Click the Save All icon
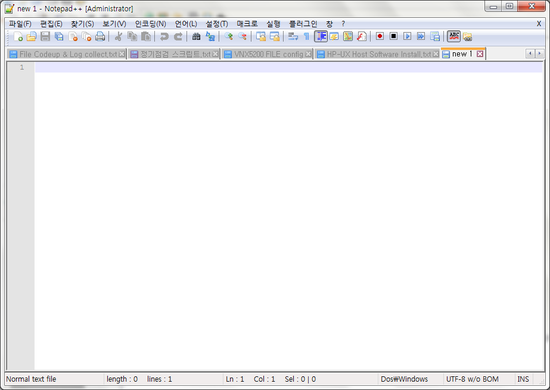 coord(59,36)
